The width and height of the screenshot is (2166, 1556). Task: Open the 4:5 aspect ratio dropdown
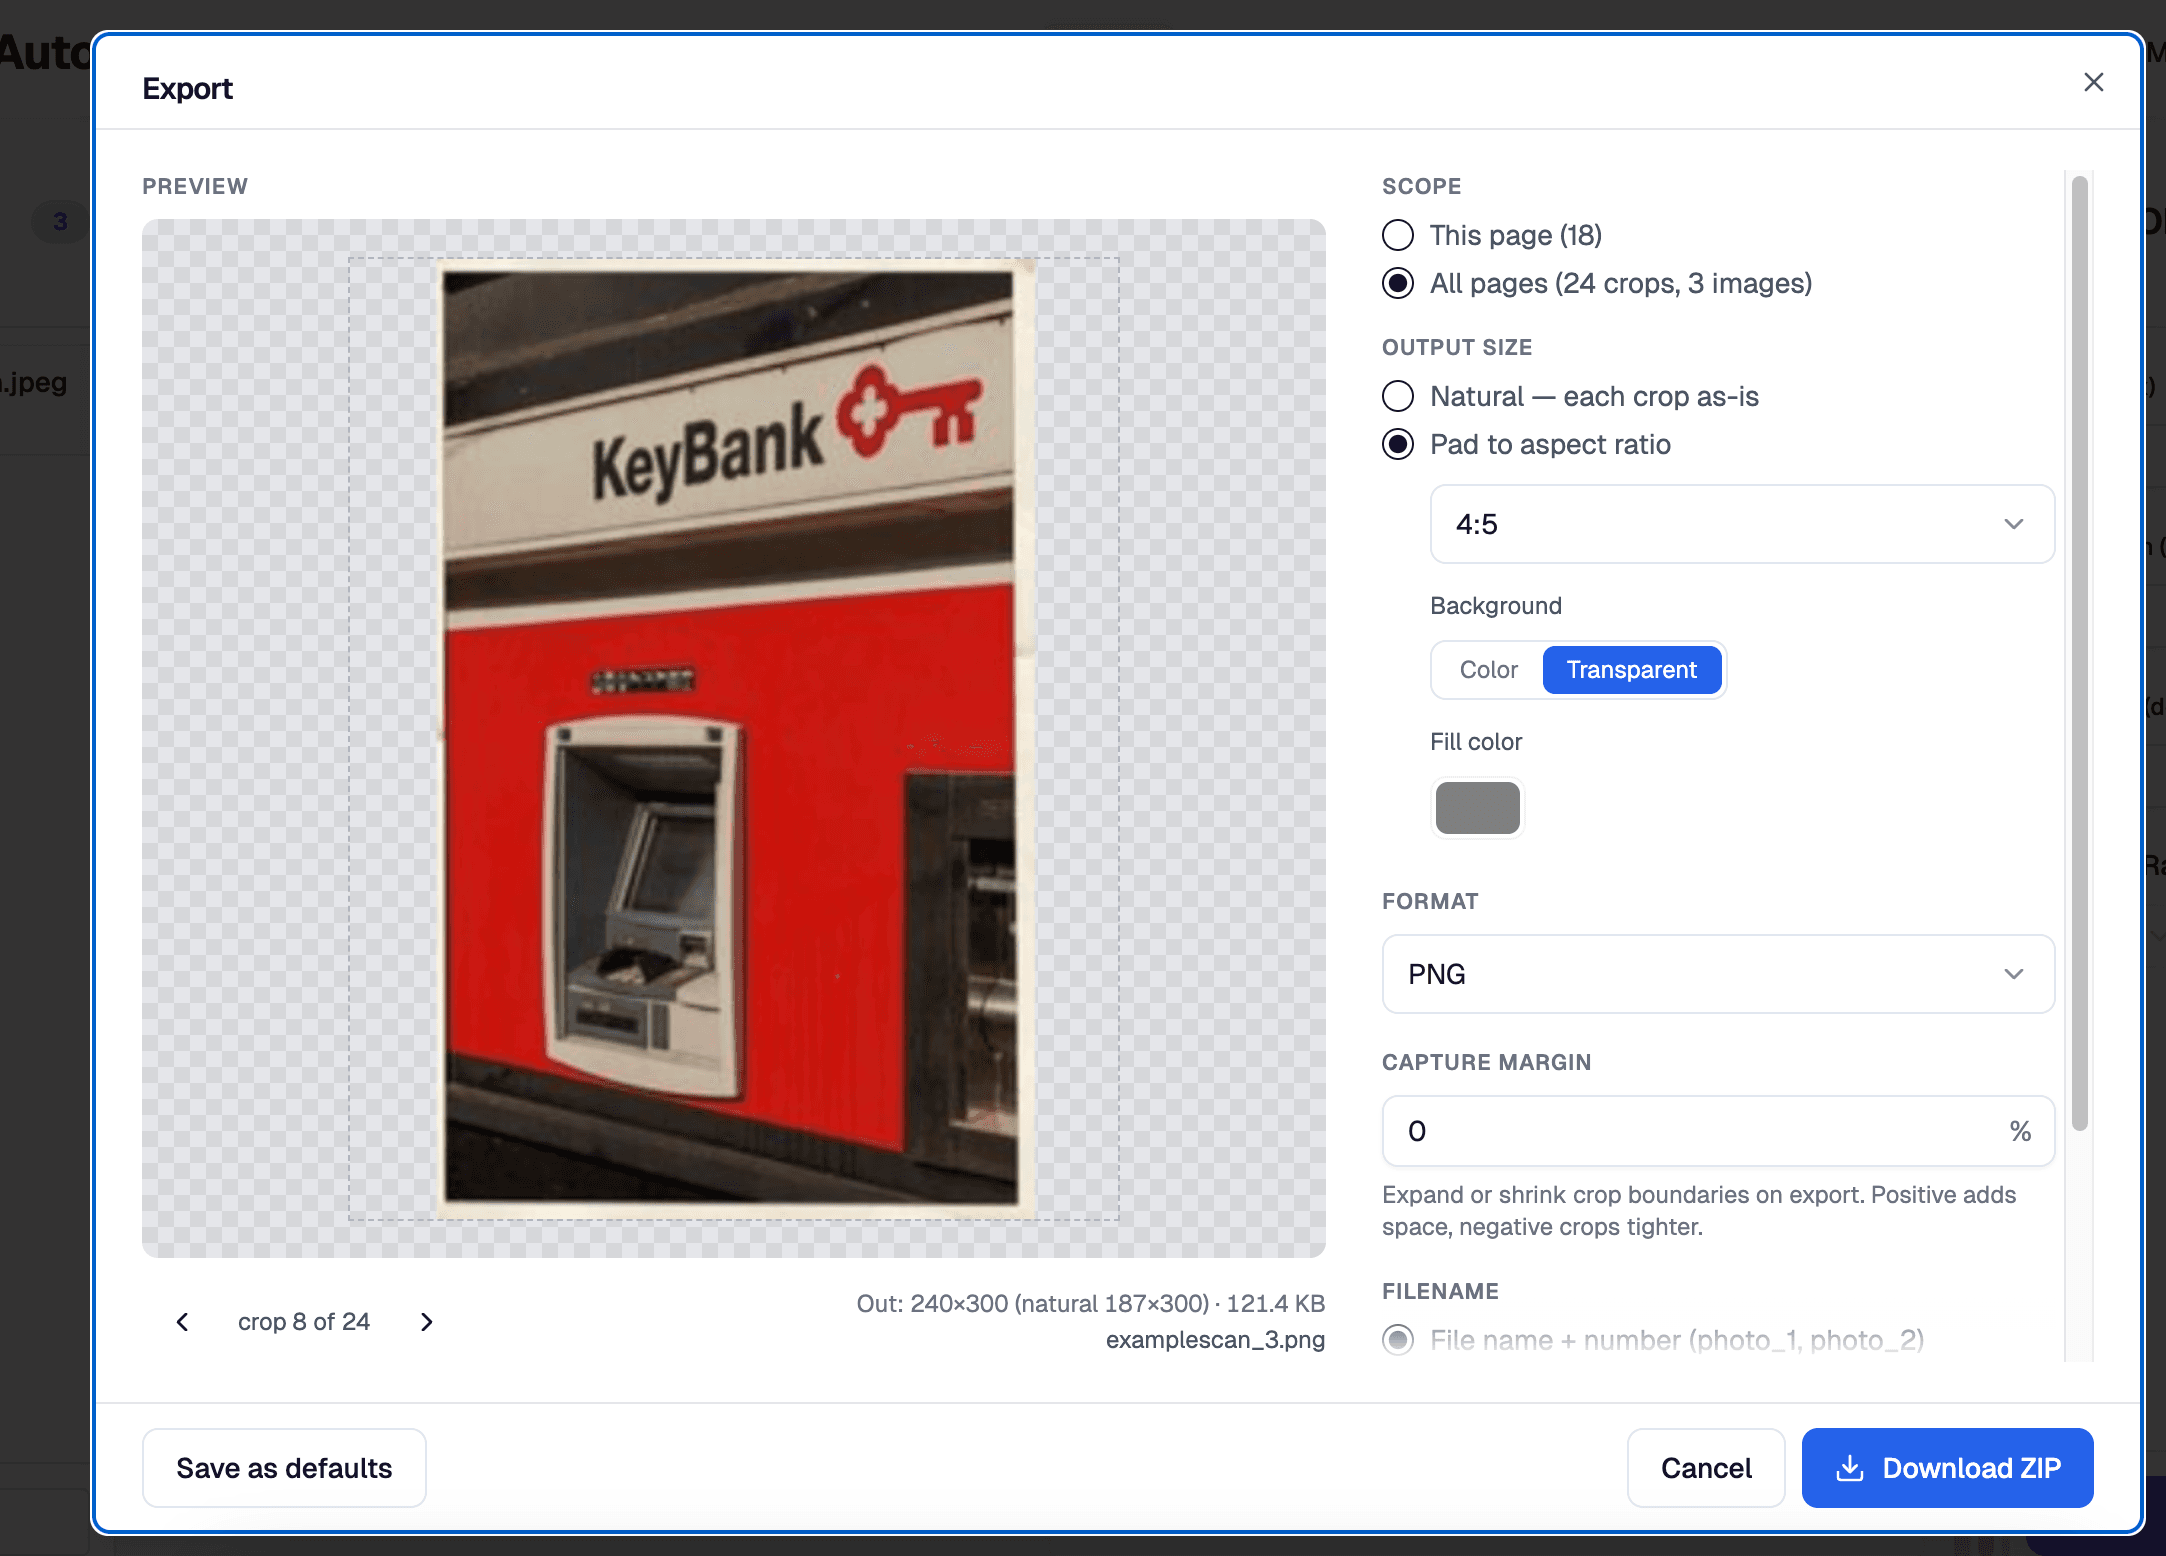point(1742,524)
